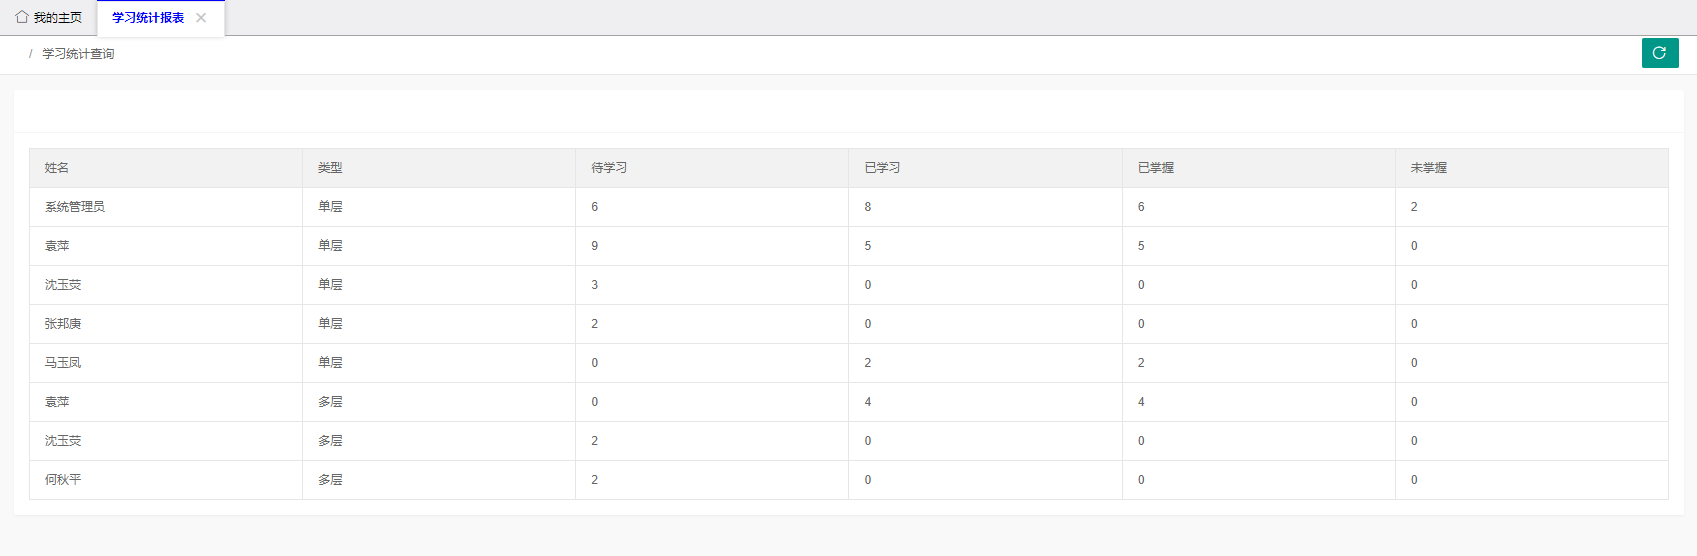Click 多层 type cell in 何秋平 row

[330, 480]
